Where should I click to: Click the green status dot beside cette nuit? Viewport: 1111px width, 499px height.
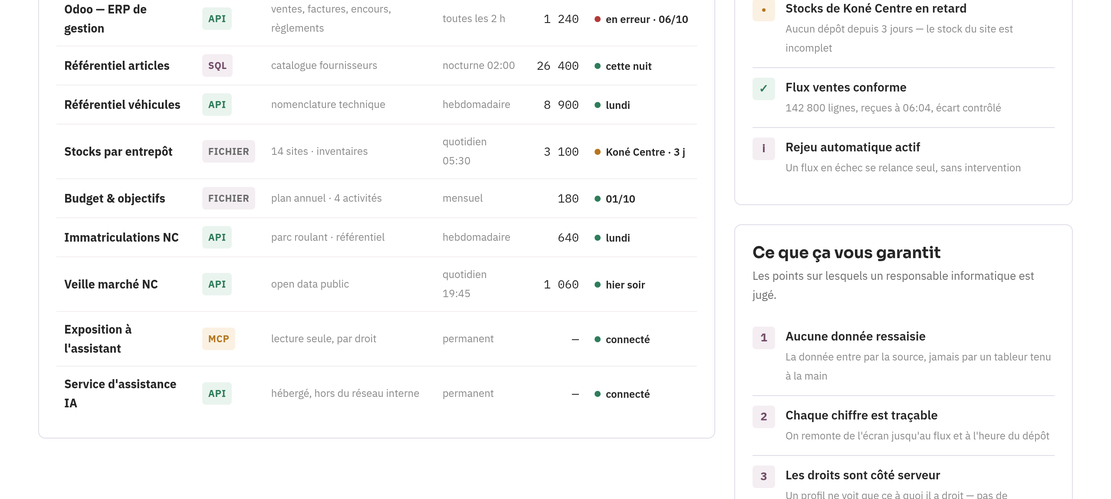[597, 66]
